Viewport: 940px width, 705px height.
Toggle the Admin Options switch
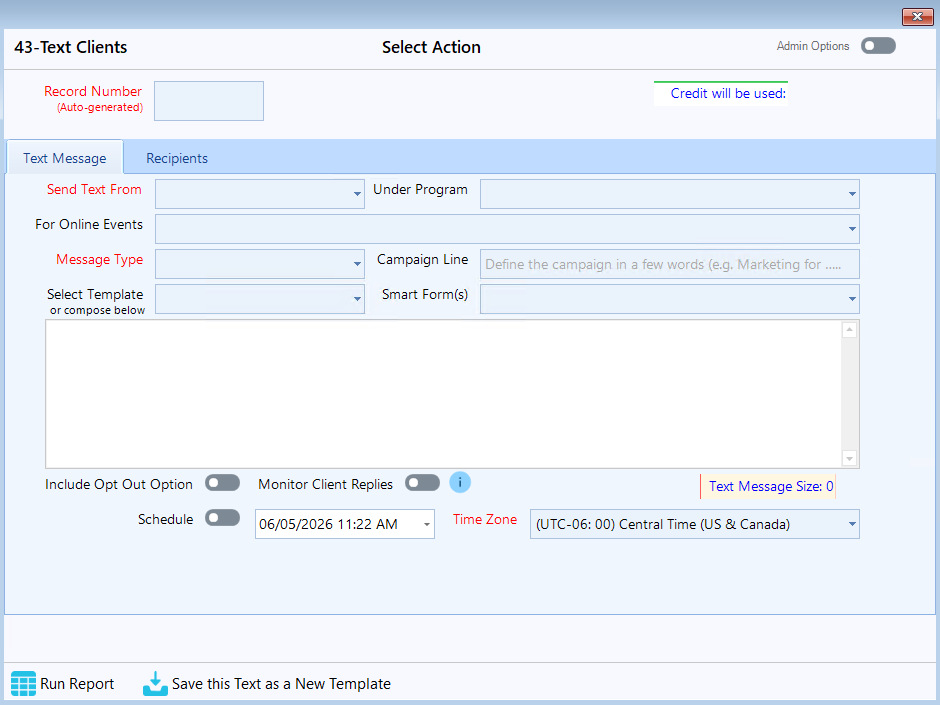(x=878, y=46)
